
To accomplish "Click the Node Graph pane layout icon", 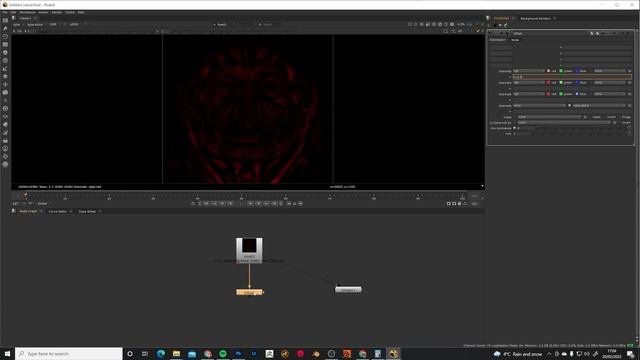I will coord(14,211).
